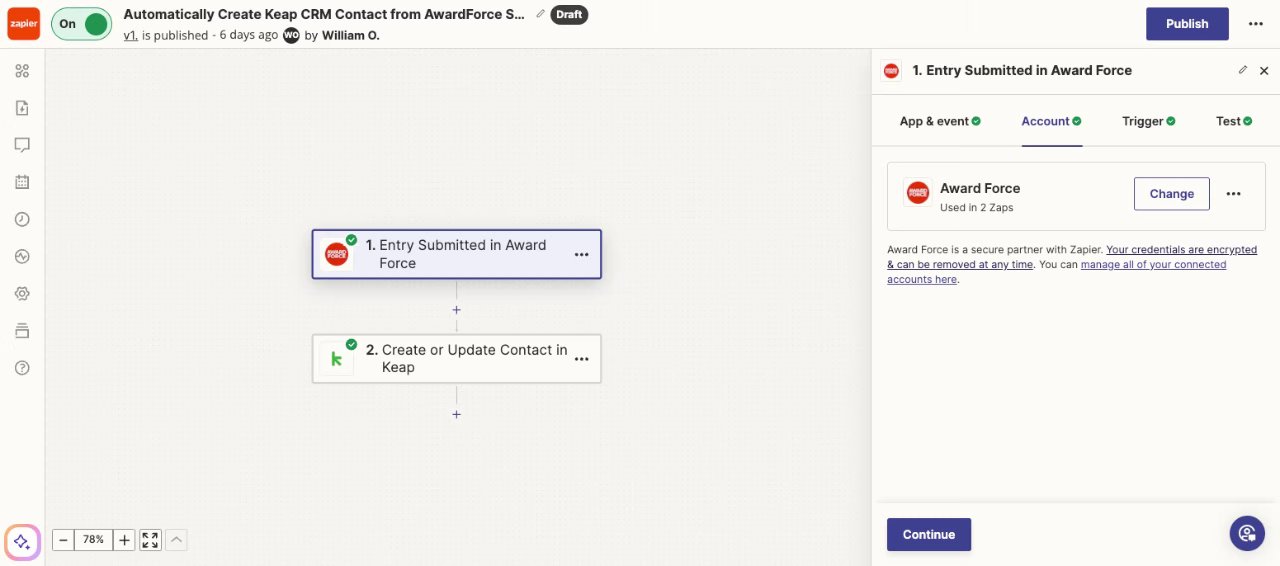This screenshot has height=566, width=1280.
Task: Add a step between steps 1 and 2
Action: tap(456, 310)
